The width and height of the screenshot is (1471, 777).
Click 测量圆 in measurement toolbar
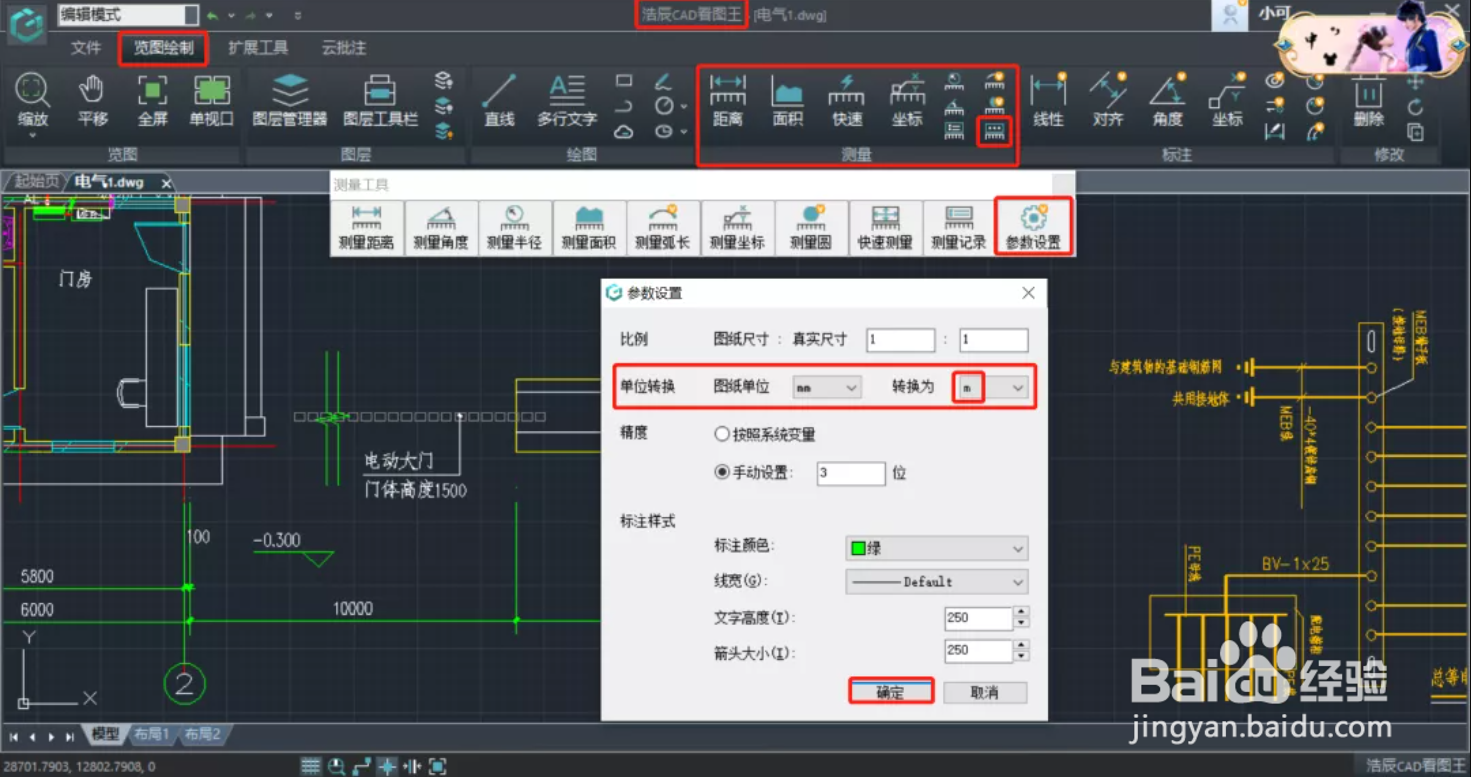coord(811,228)
